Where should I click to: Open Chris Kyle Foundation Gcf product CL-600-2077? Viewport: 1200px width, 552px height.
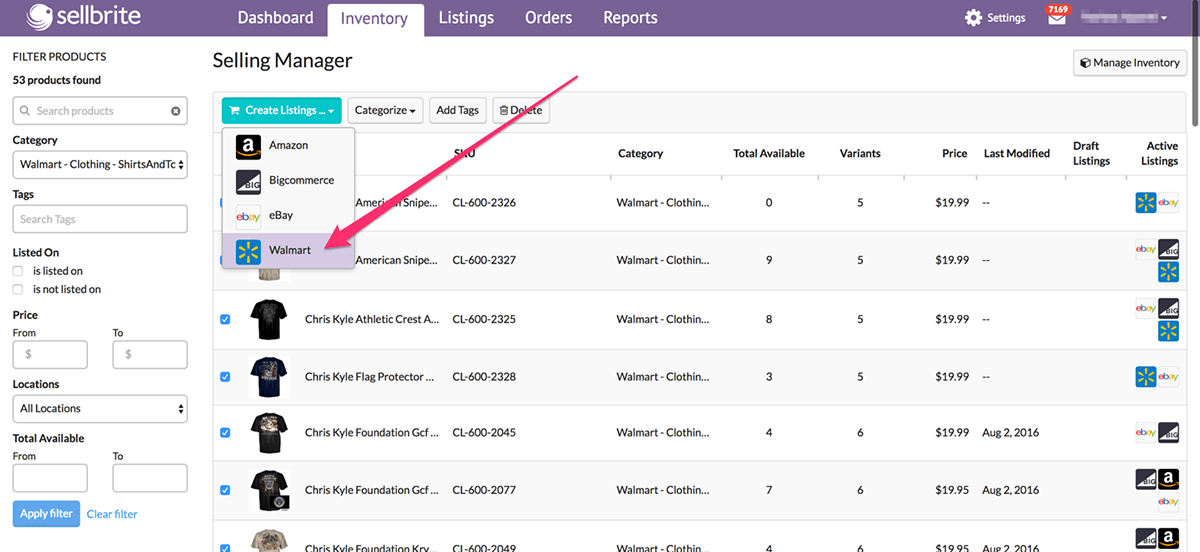(372, 490)
